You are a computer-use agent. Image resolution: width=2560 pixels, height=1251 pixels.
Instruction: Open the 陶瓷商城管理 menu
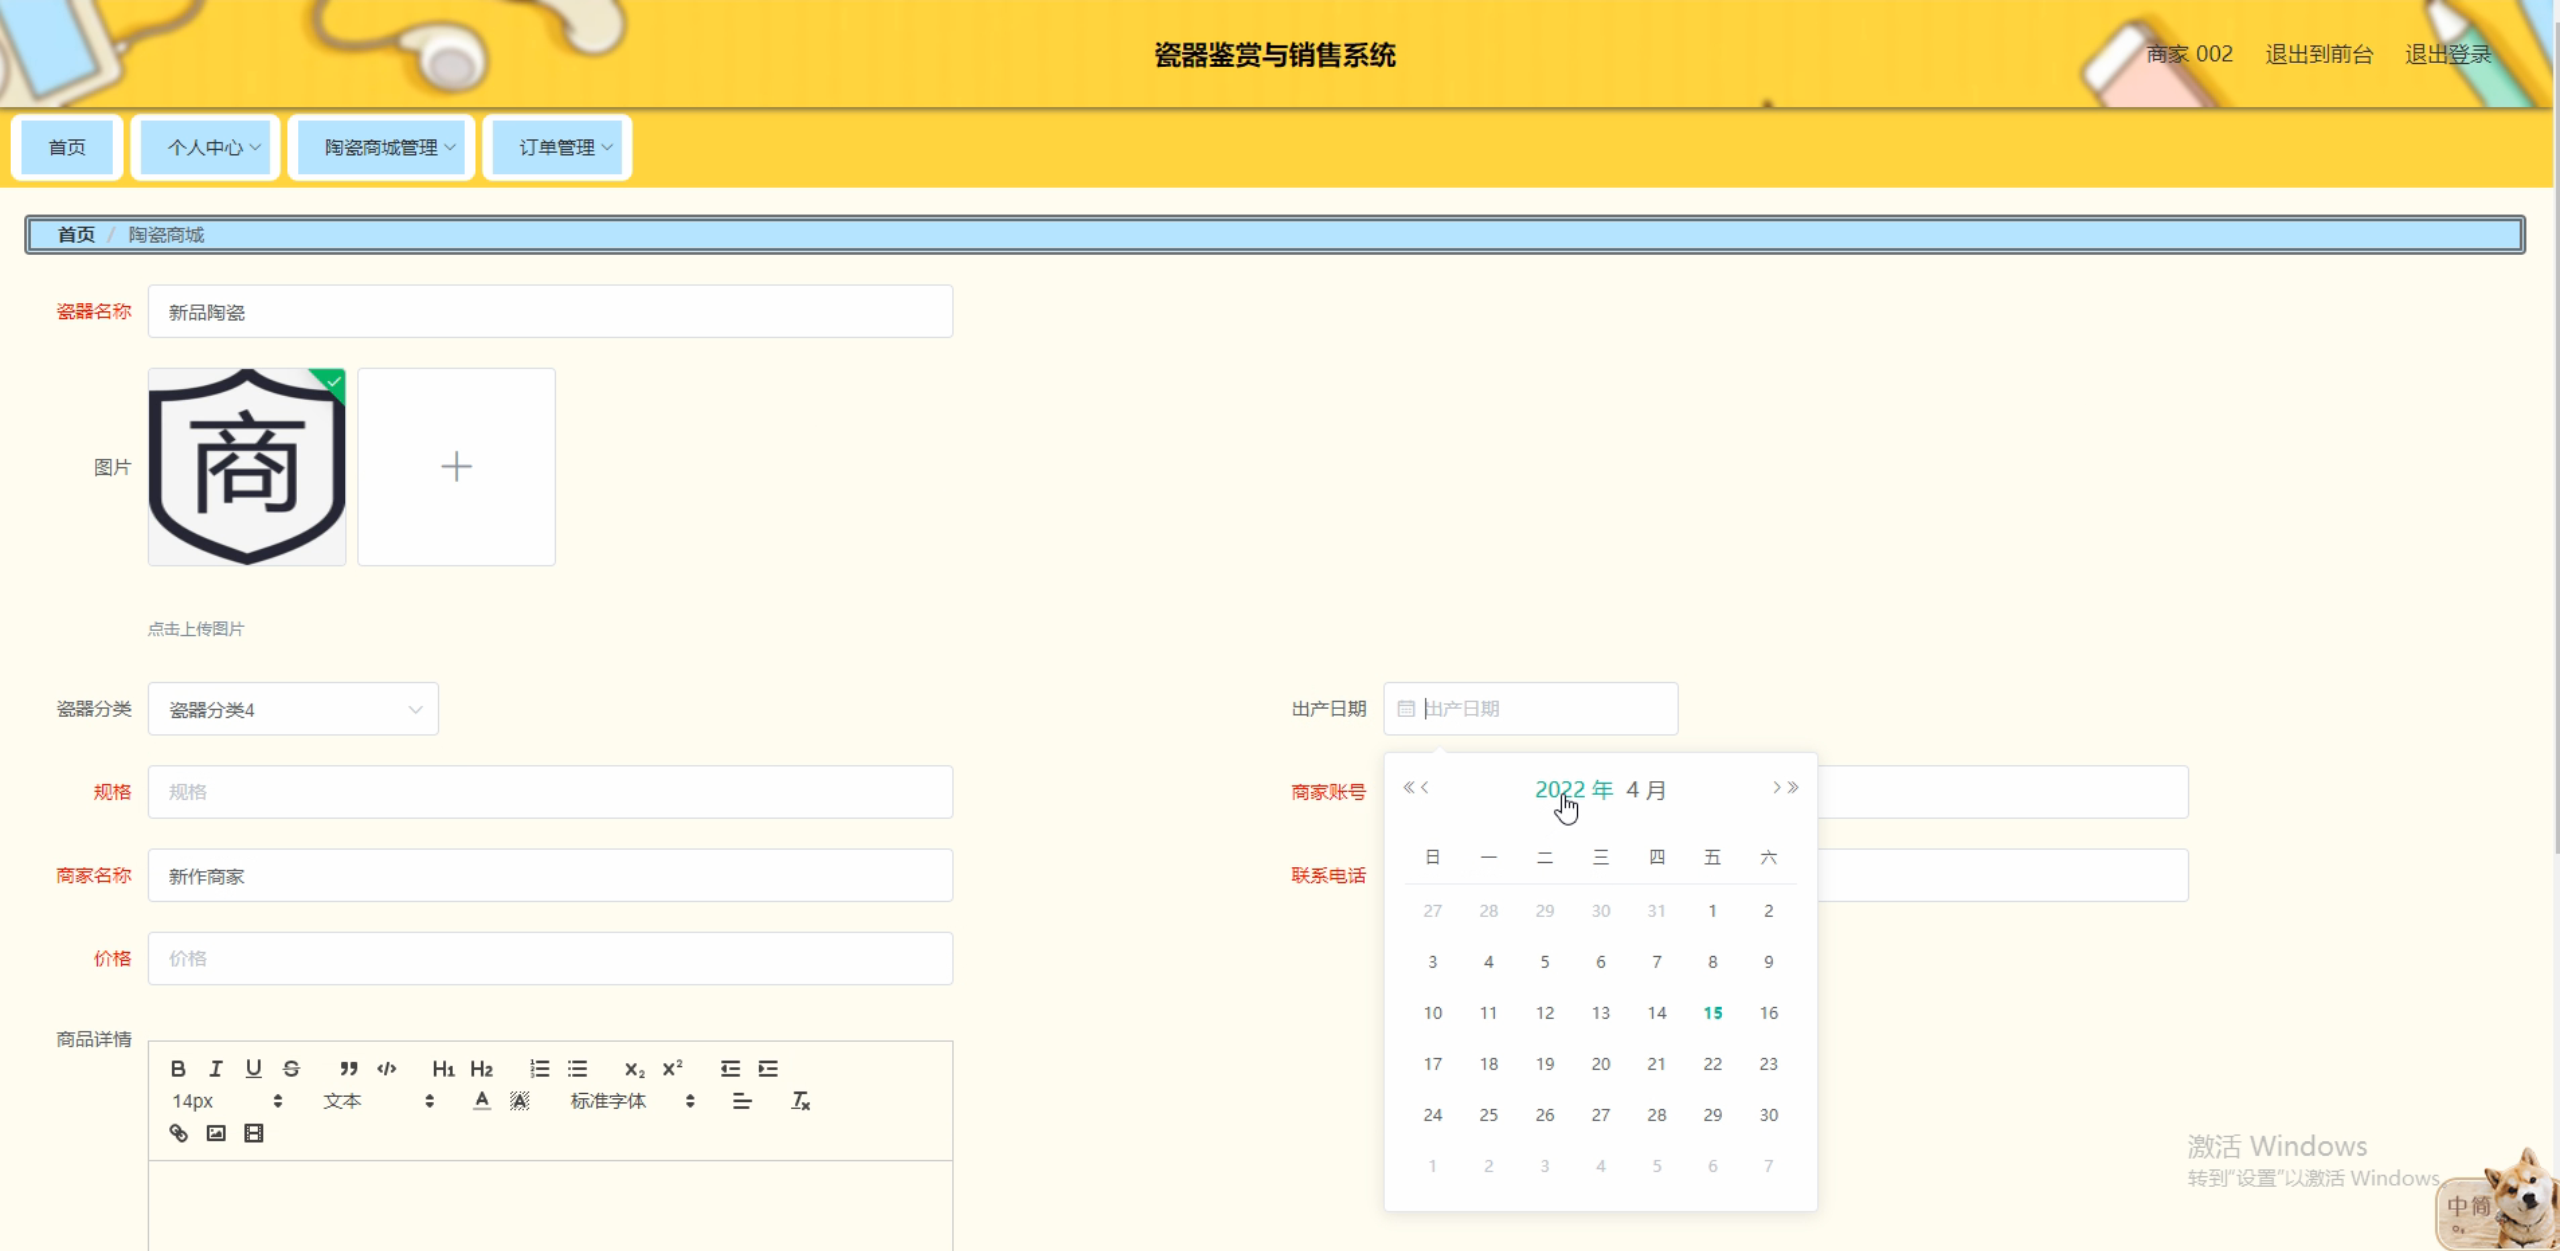[382, 148]
